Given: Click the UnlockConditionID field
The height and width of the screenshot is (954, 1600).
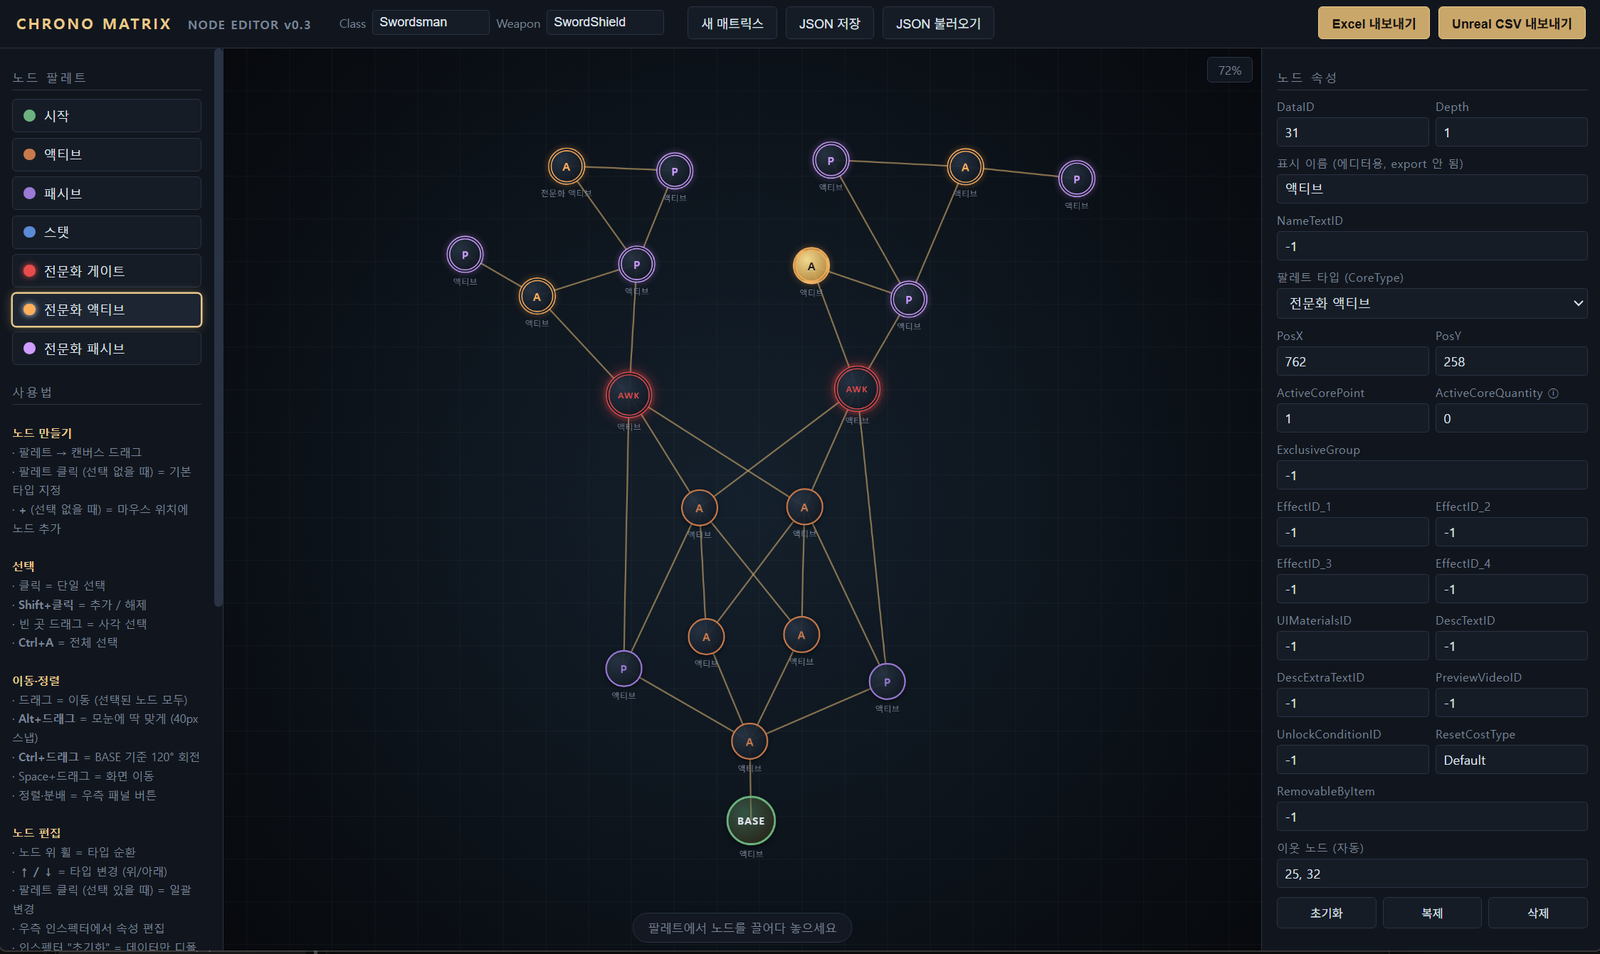Looking at the screenshot, I should (1353, 760).
